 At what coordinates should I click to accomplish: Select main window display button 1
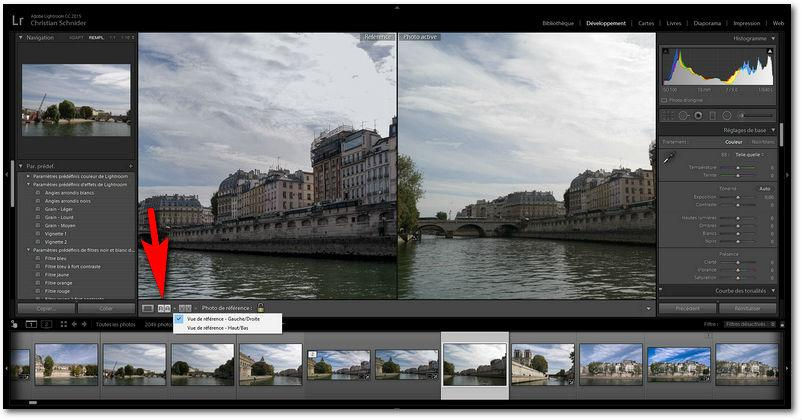click(31, 324)
